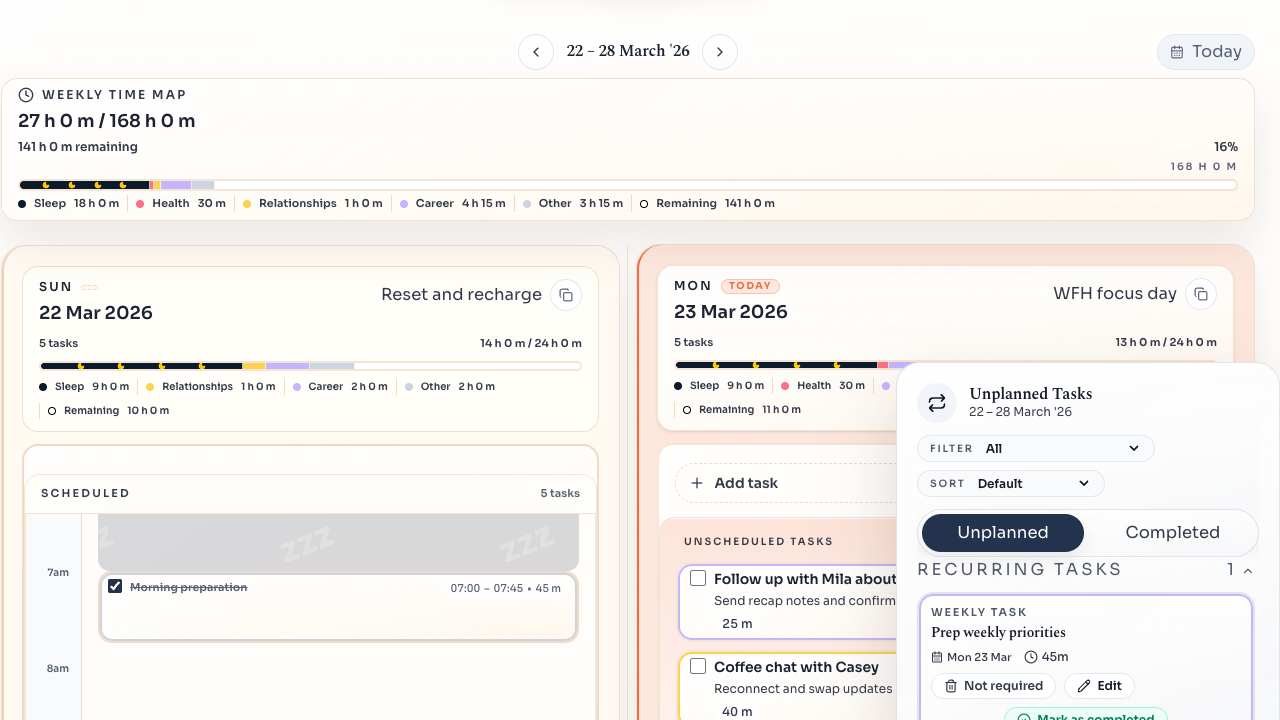Open the Sort dropdown showing Default
This screenshot has width=1280, height=720.
(1010, 483)
